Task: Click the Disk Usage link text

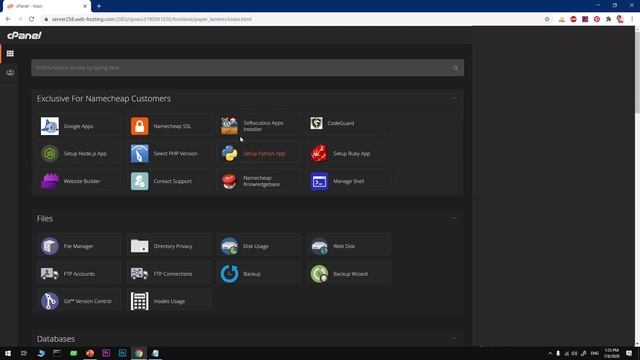Action: (x=256, y=246)
